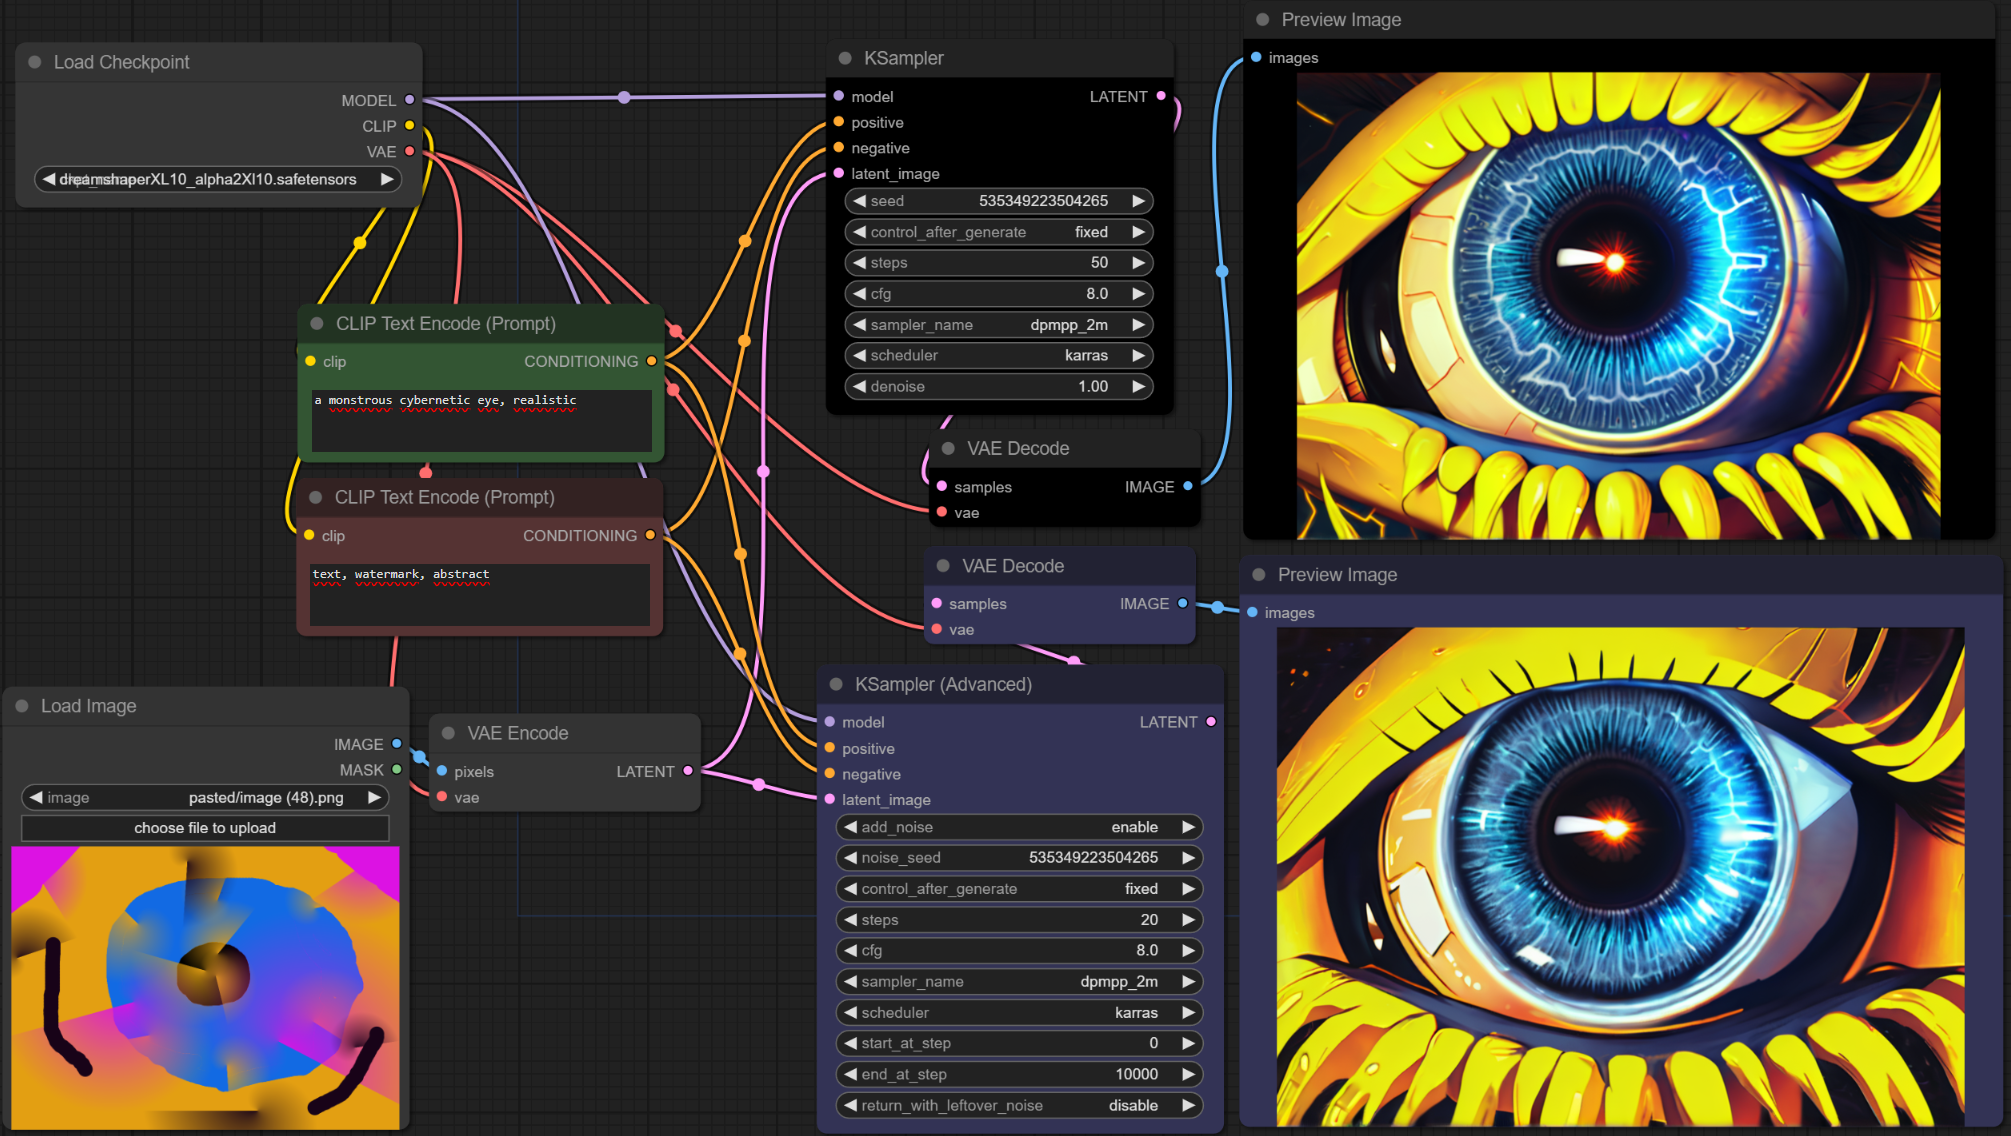Toggle control_after_generate fixed in KSampler
2011x1136 pixels.
(998, 232)
